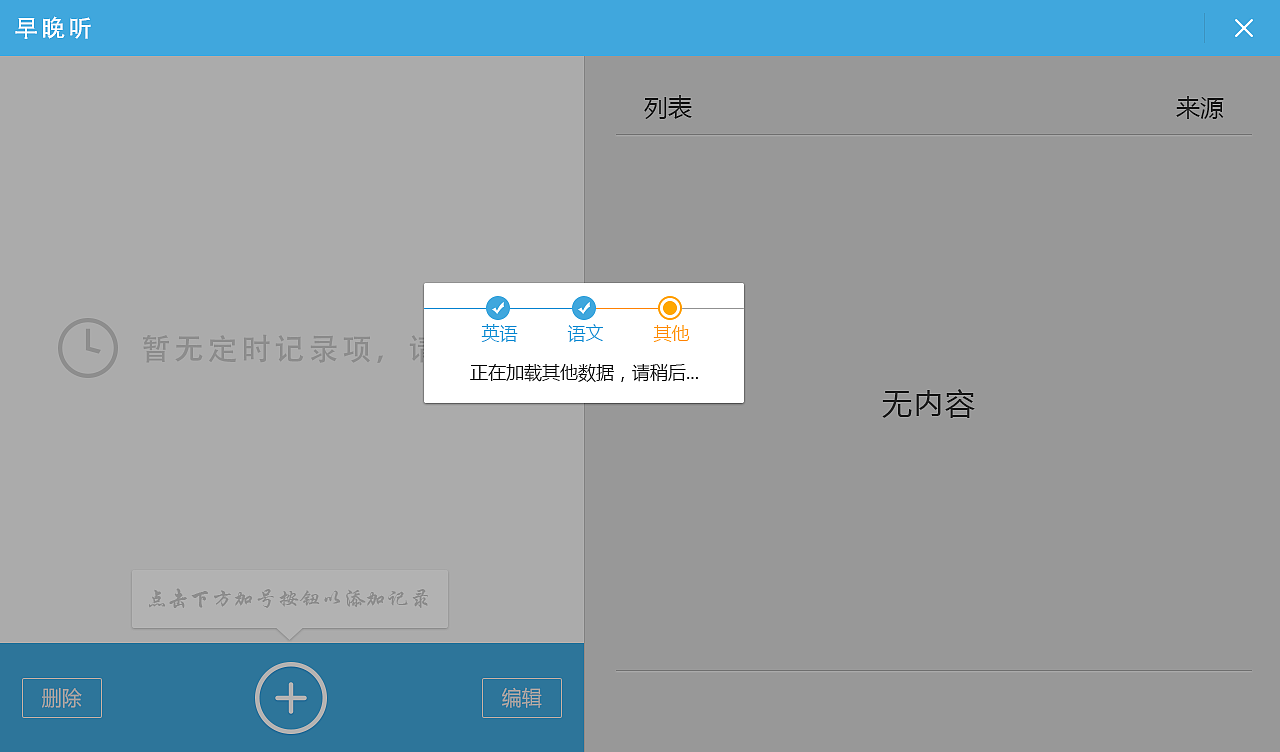The width and height of the screenshot is (1280, 752).
Task: Select the 其他 step label
Action: (671, 334)
